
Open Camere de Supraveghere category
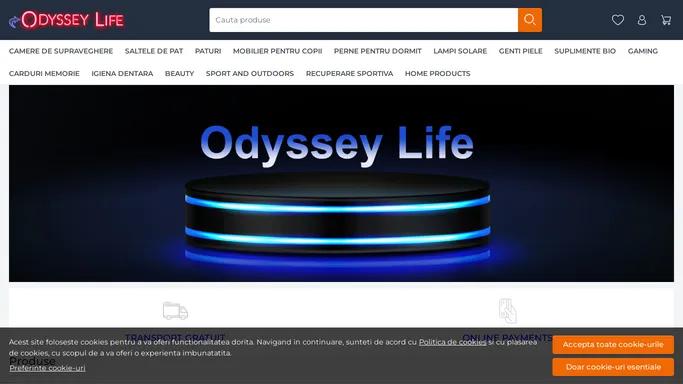[x=61, y=51]
